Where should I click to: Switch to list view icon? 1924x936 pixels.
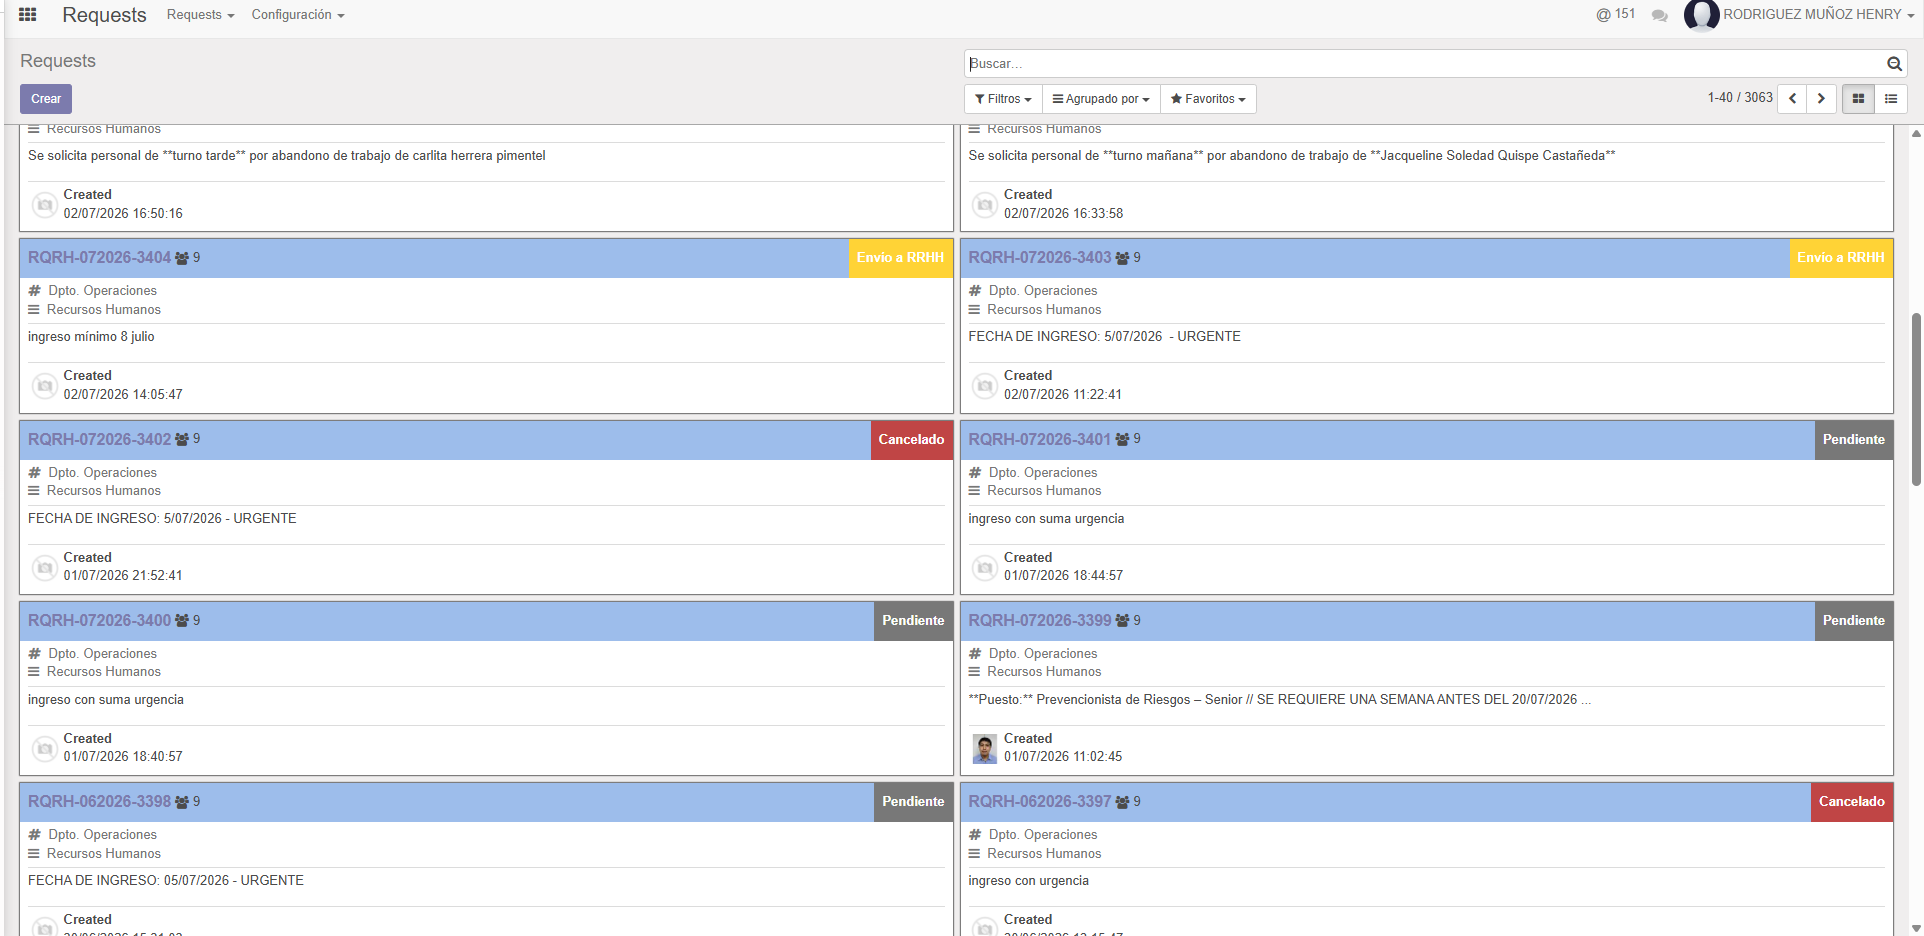coord(1891,98)
